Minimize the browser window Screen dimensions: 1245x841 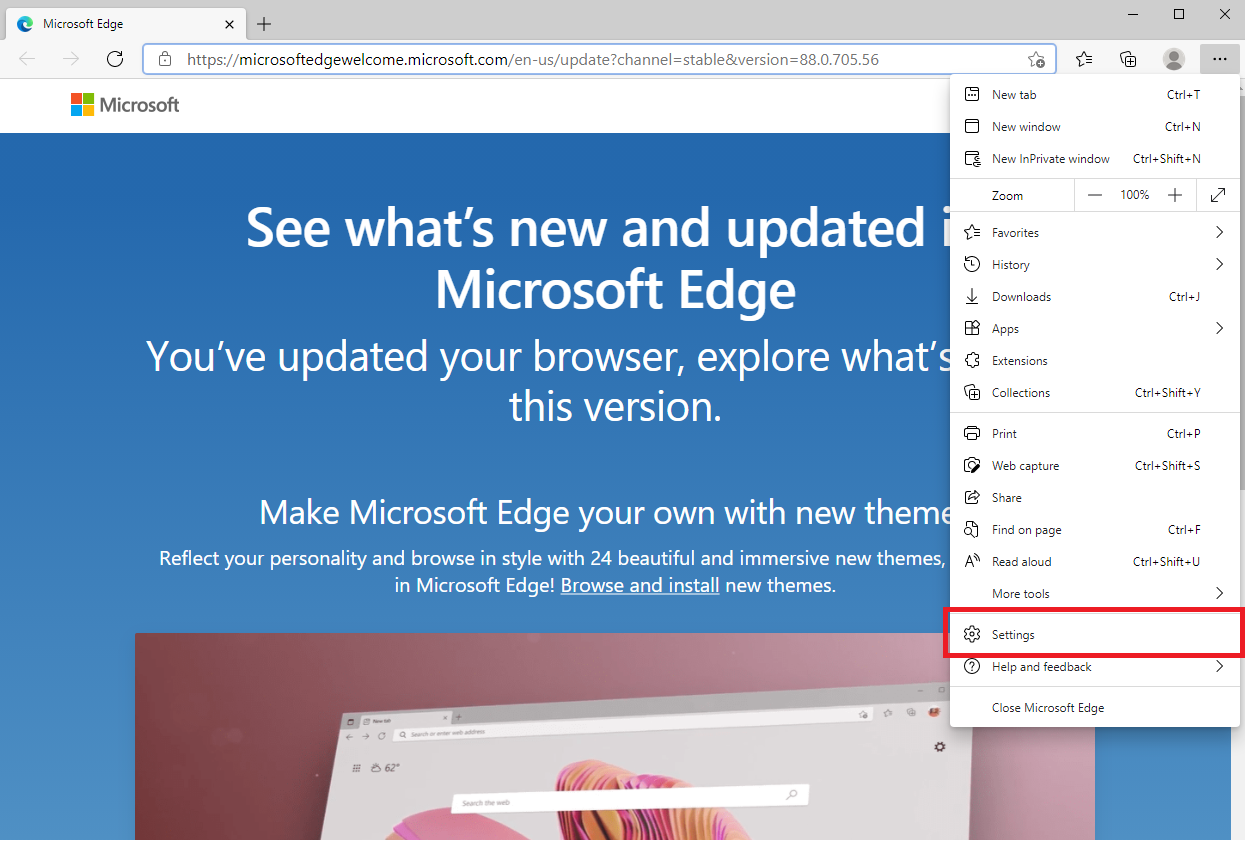point(1134,14)
